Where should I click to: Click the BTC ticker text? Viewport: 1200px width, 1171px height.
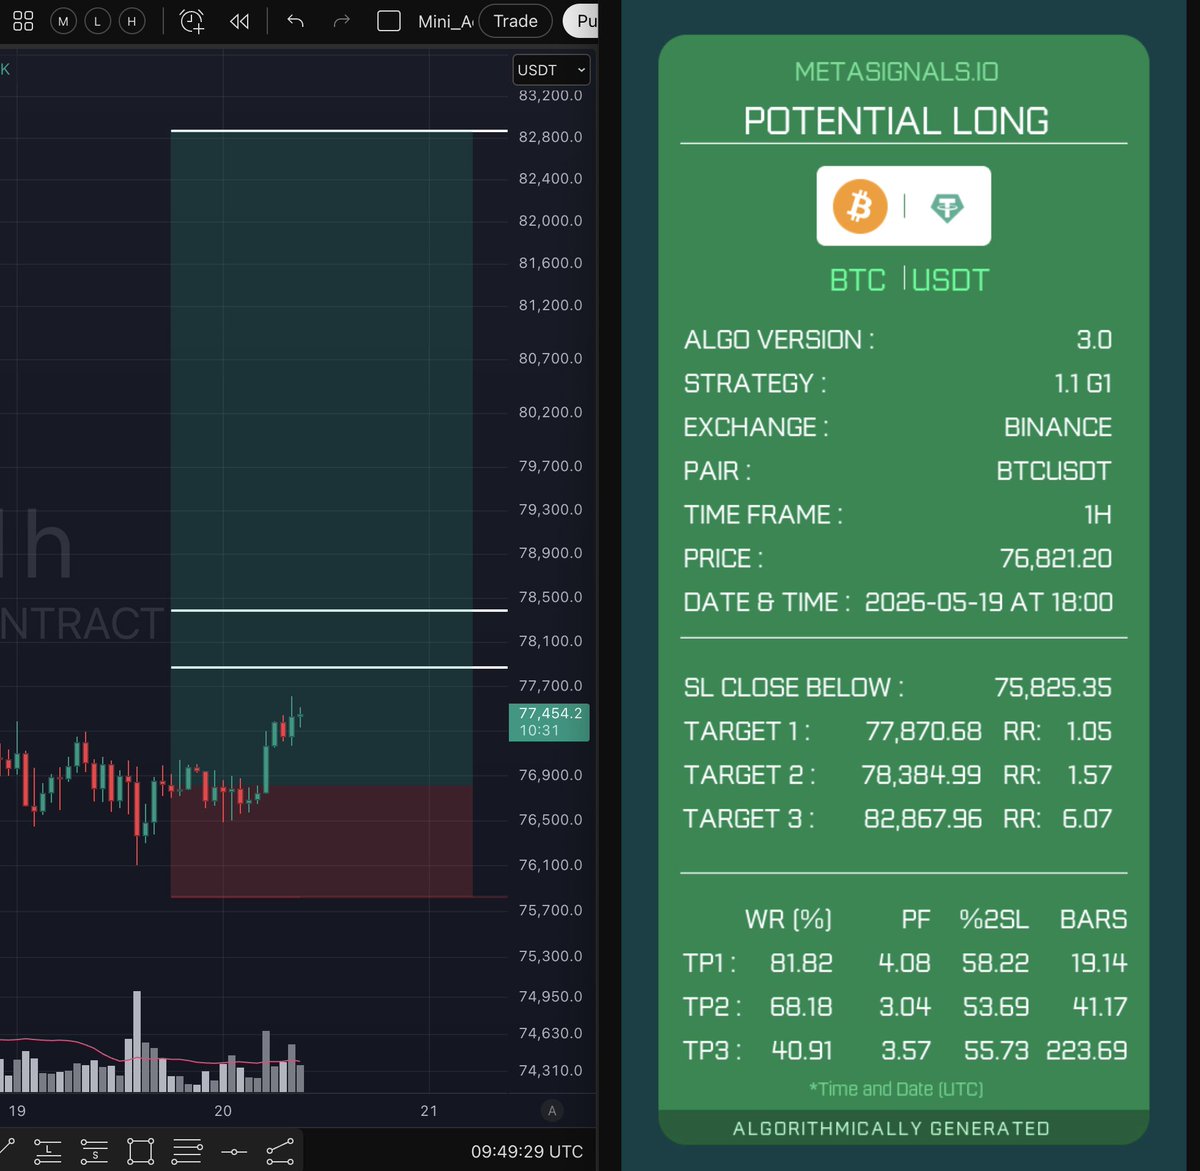(858, 280)
